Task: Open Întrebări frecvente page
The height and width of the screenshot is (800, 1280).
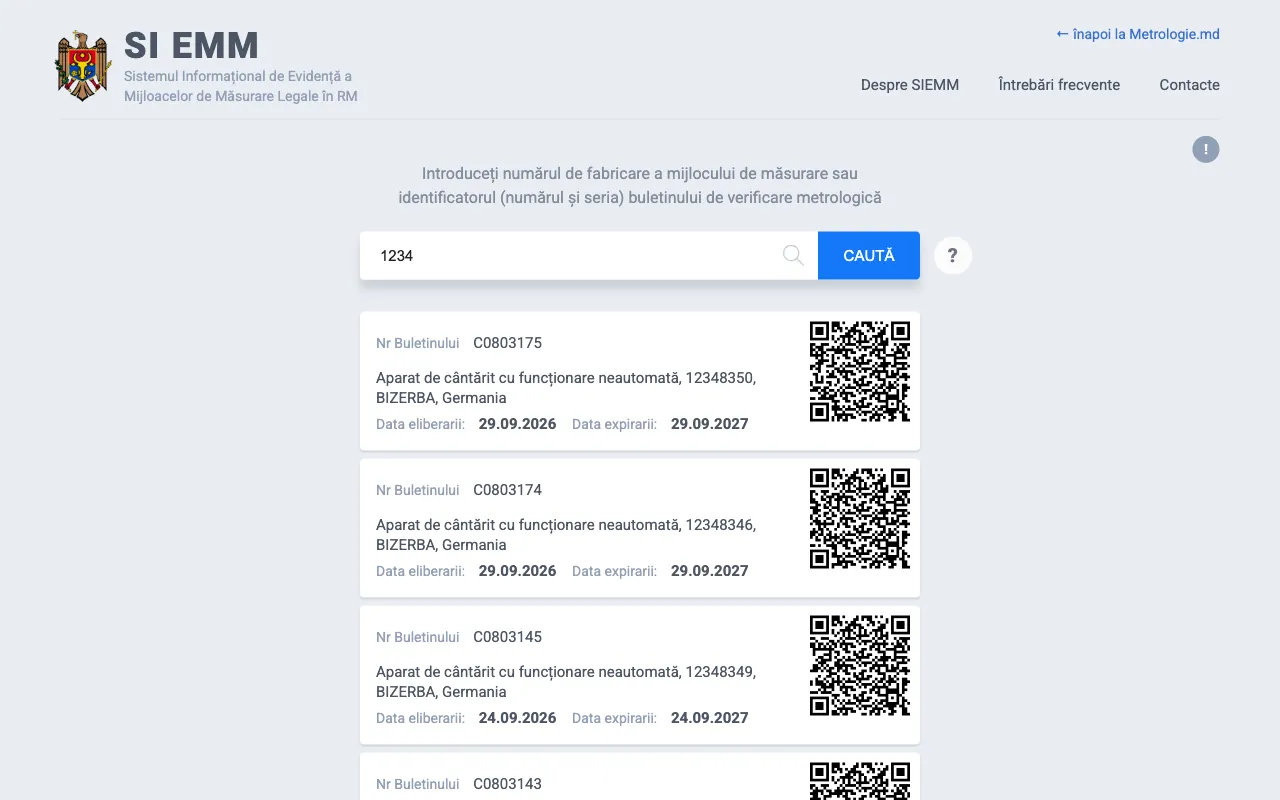Action: tap(1059, 85)
